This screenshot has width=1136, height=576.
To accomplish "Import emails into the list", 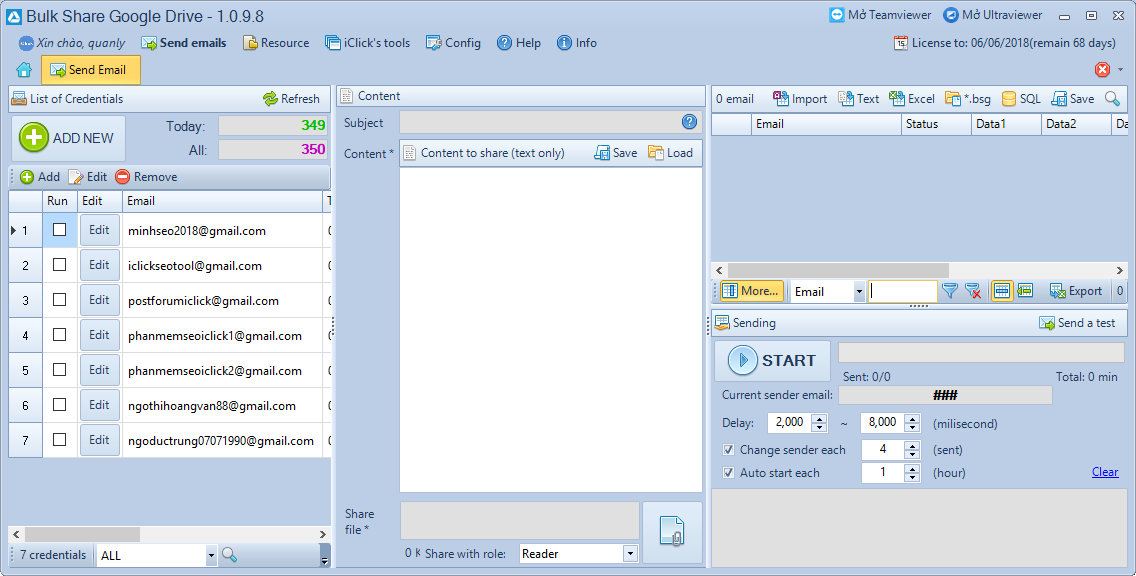I will point(800,99).
